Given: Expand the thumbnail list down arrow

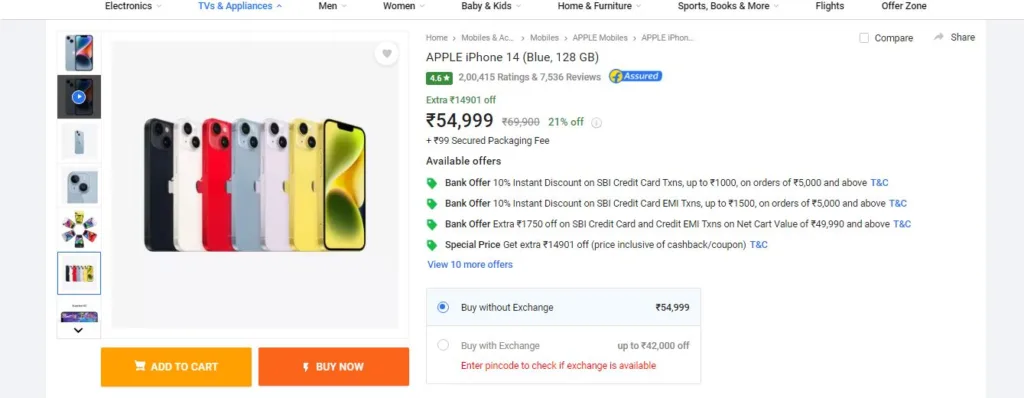Looking at the screenshot, I should click(x=78, y=330).
